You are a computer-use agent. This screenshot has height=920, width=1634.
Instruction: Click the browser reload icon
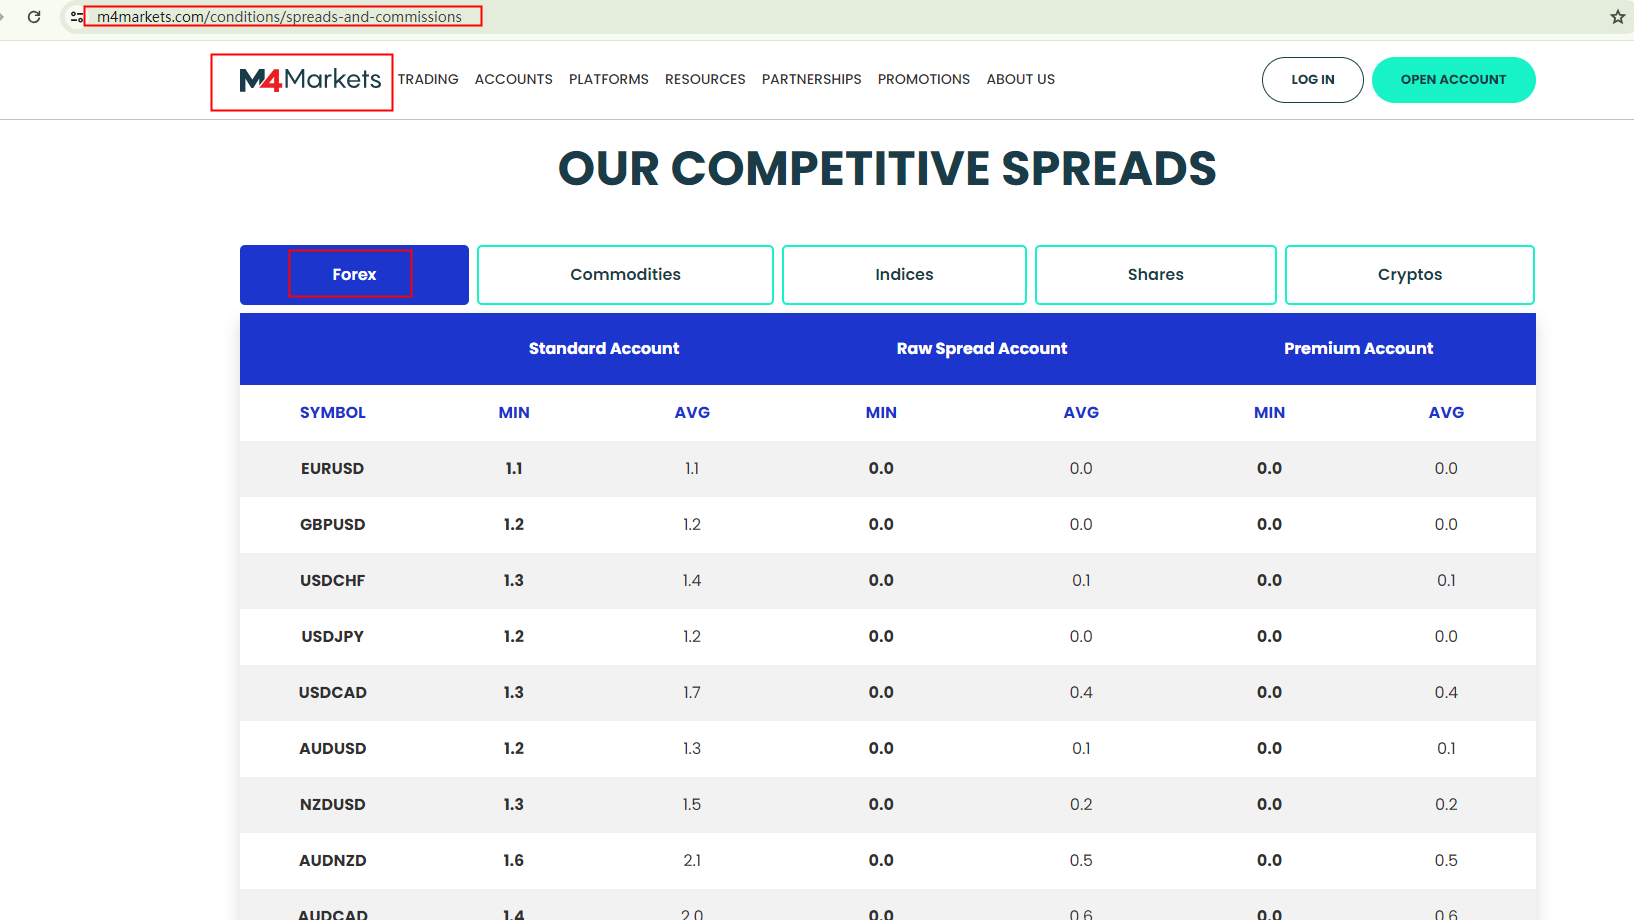point(34,17)
